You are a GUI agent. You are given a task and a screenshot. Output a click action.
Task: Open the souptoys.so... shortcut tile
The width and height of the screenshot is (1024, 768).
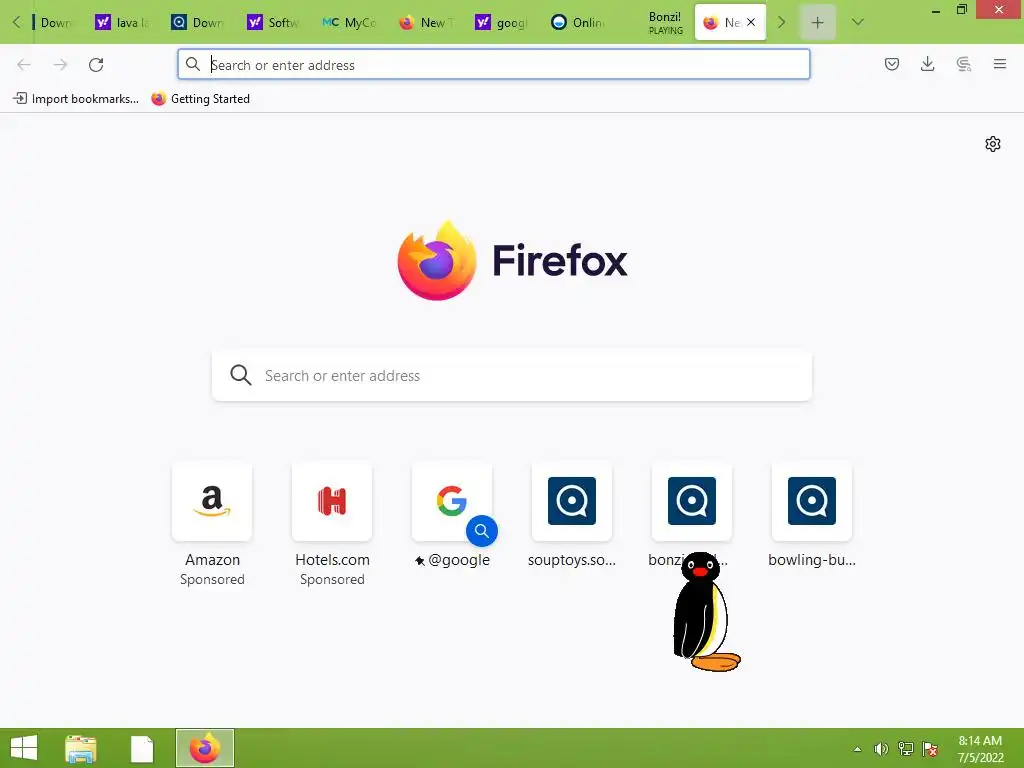(571, 502)
